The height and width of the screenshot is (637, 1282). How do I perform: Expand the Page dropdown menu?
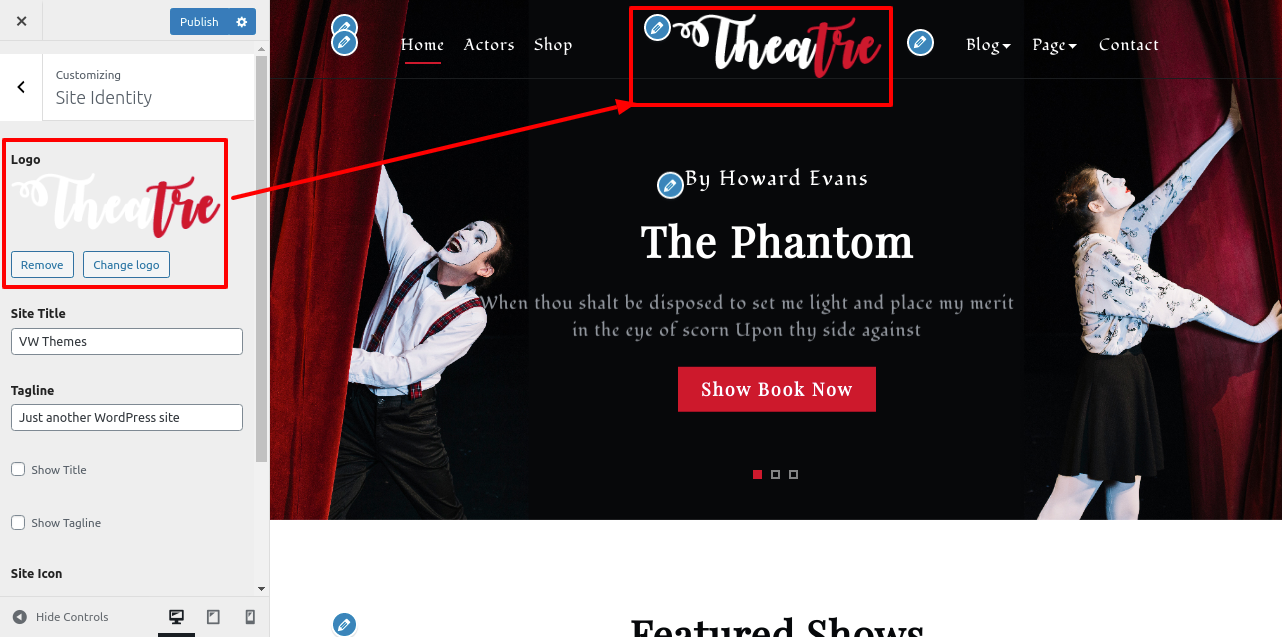tap(1054, 45)
